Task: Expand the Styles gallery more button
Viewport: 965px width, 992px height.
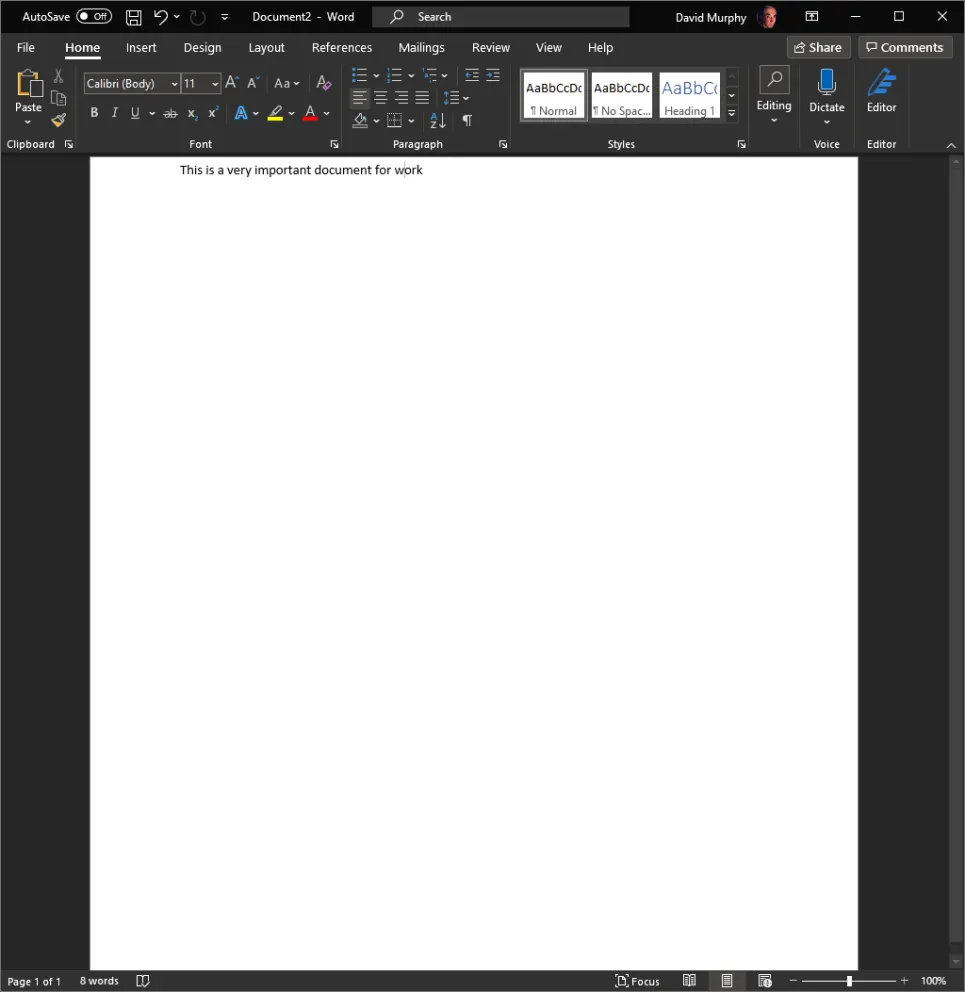Action: coord(732,113)
